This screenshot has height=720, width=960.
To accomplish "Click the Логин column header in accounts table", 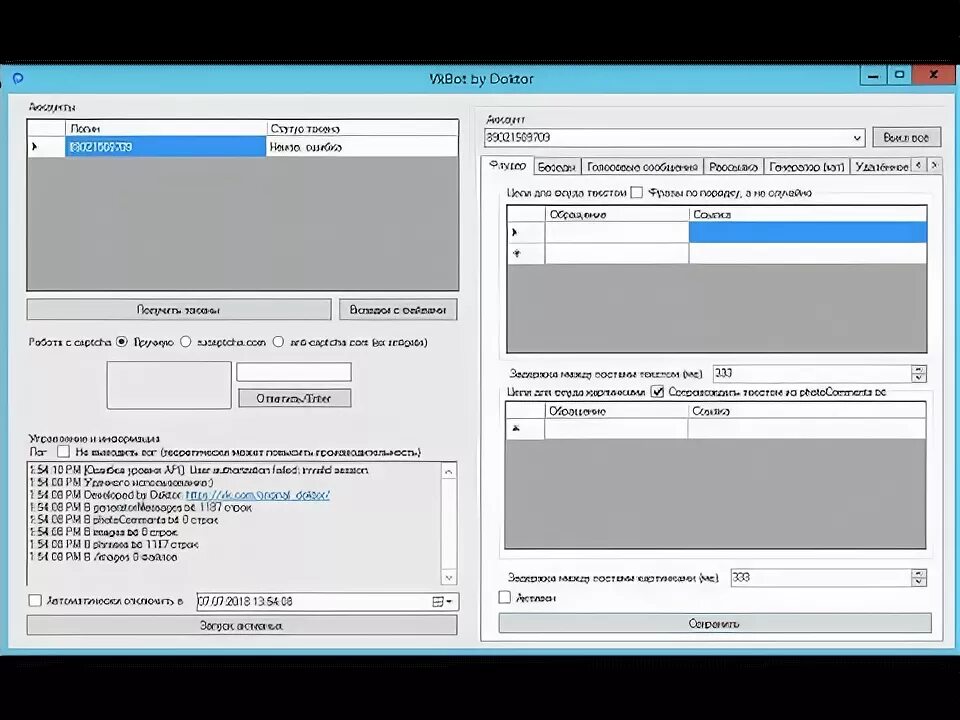I will point(165,129).
